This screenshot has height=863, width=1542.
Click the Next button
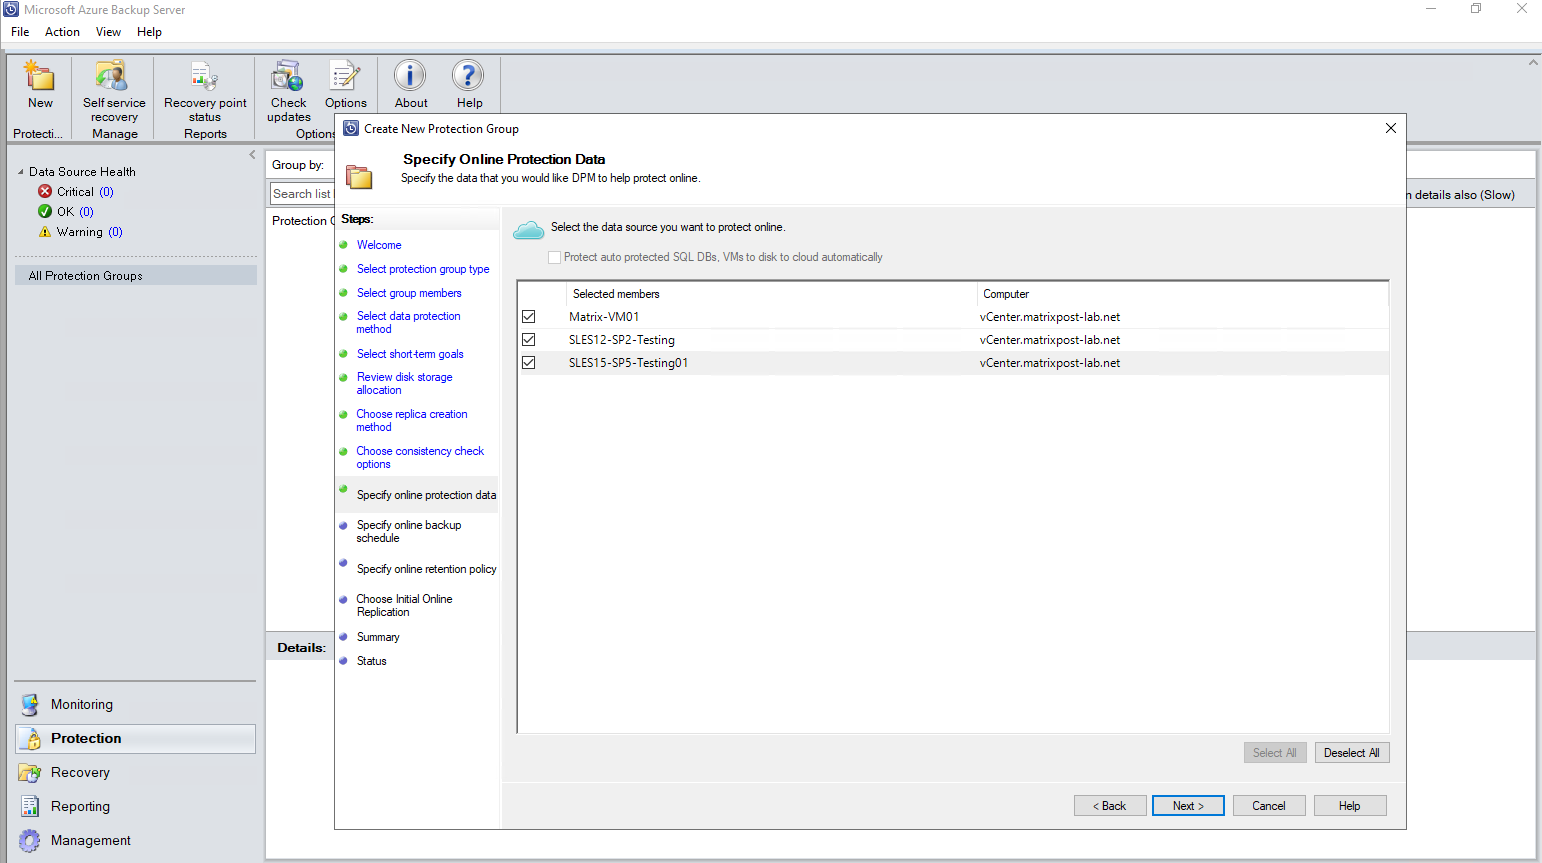tap(1188, 806)
